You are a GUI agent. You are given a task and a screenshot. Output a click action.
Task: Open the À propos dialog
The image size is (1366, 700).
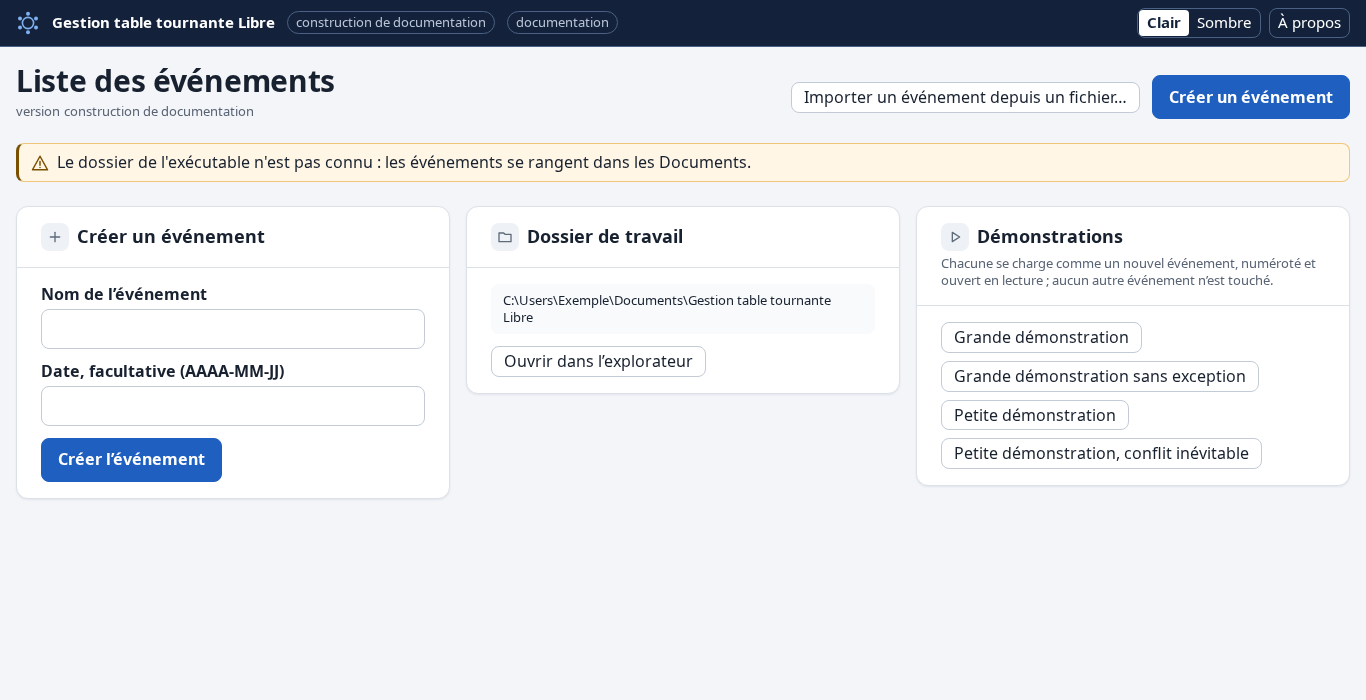(x=1309, y=23)
